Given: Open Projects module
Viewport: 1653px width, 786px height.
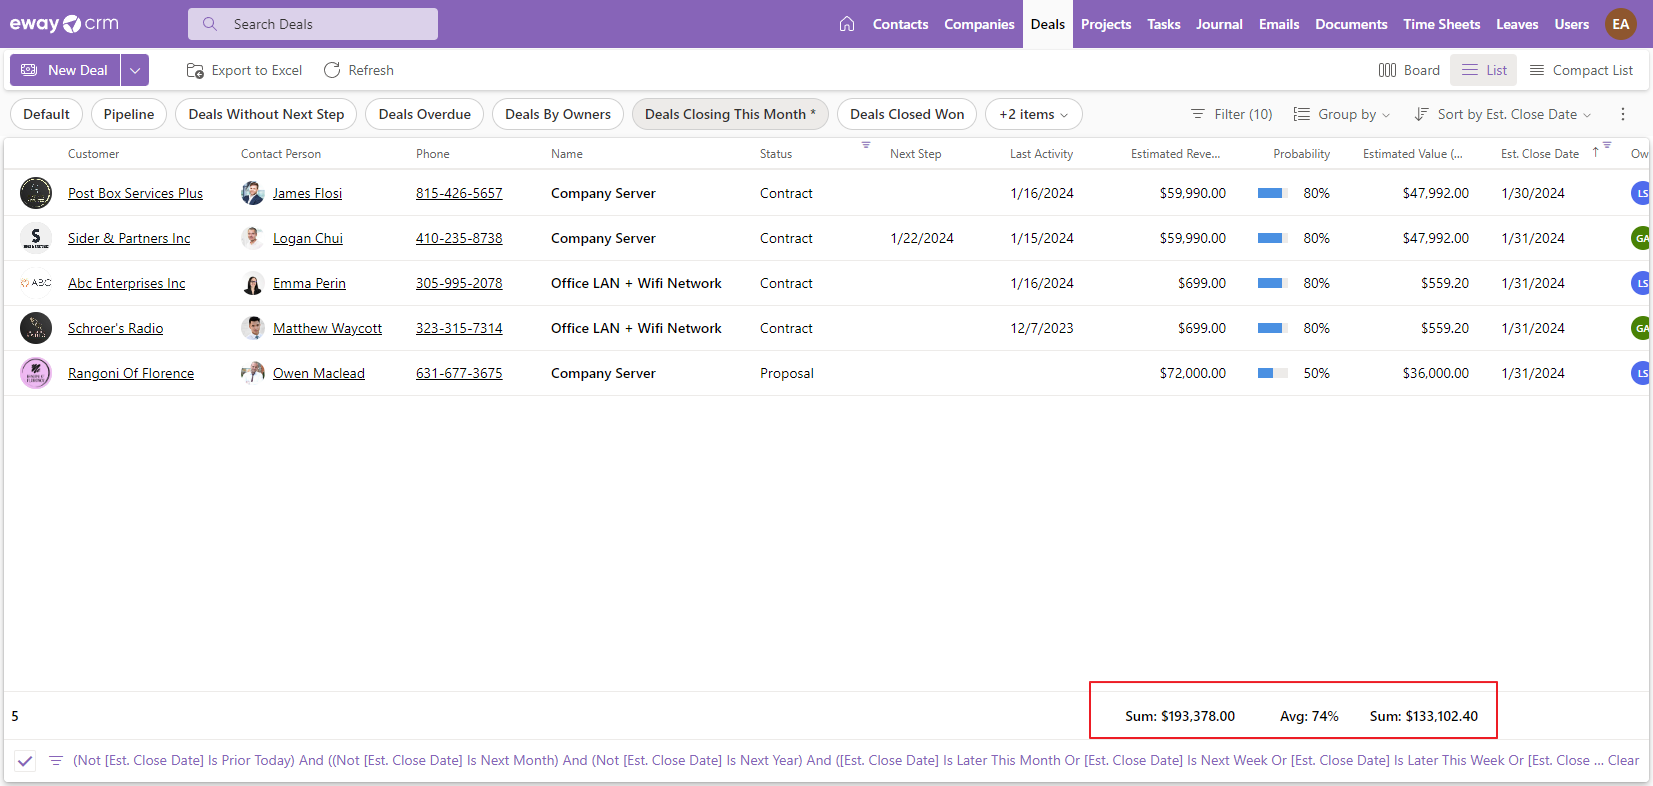Looking at the screenshot, I should [1106, 24].
